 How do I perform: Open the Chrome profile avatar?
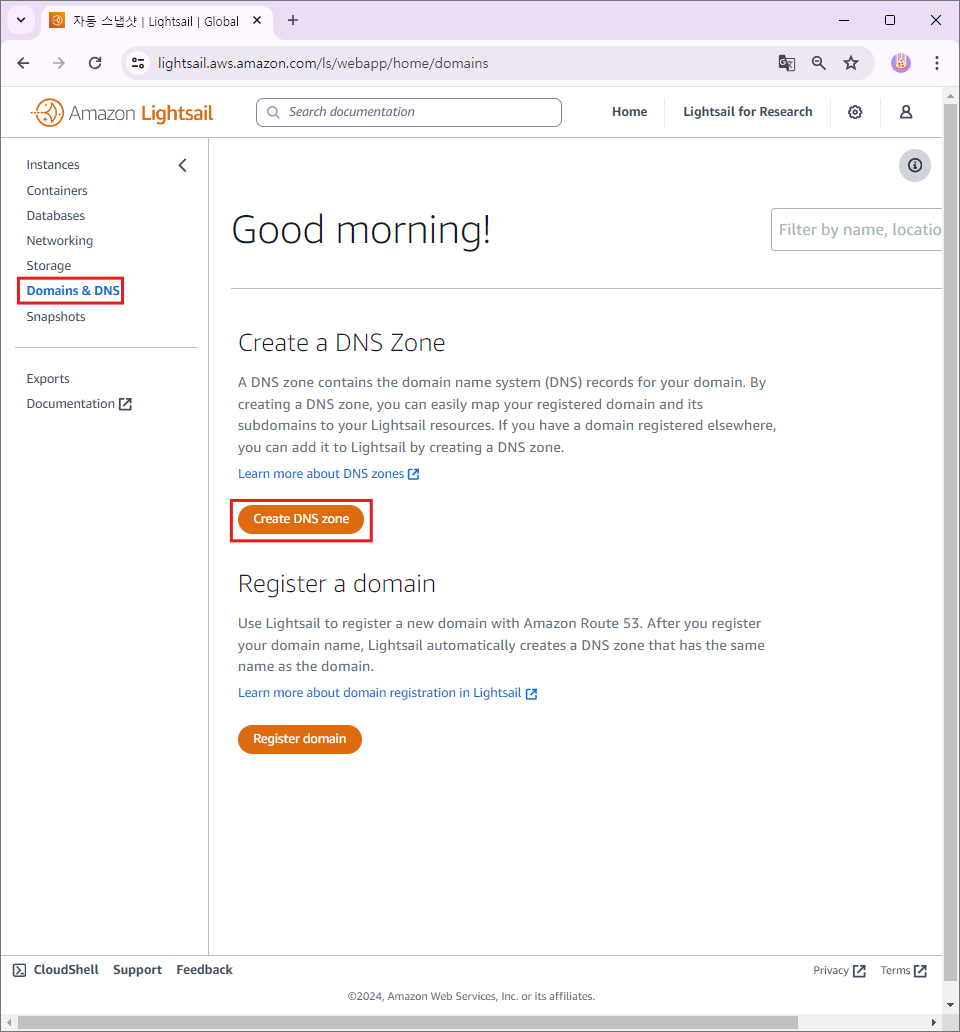pyautogui.click(x=901, y=63)
